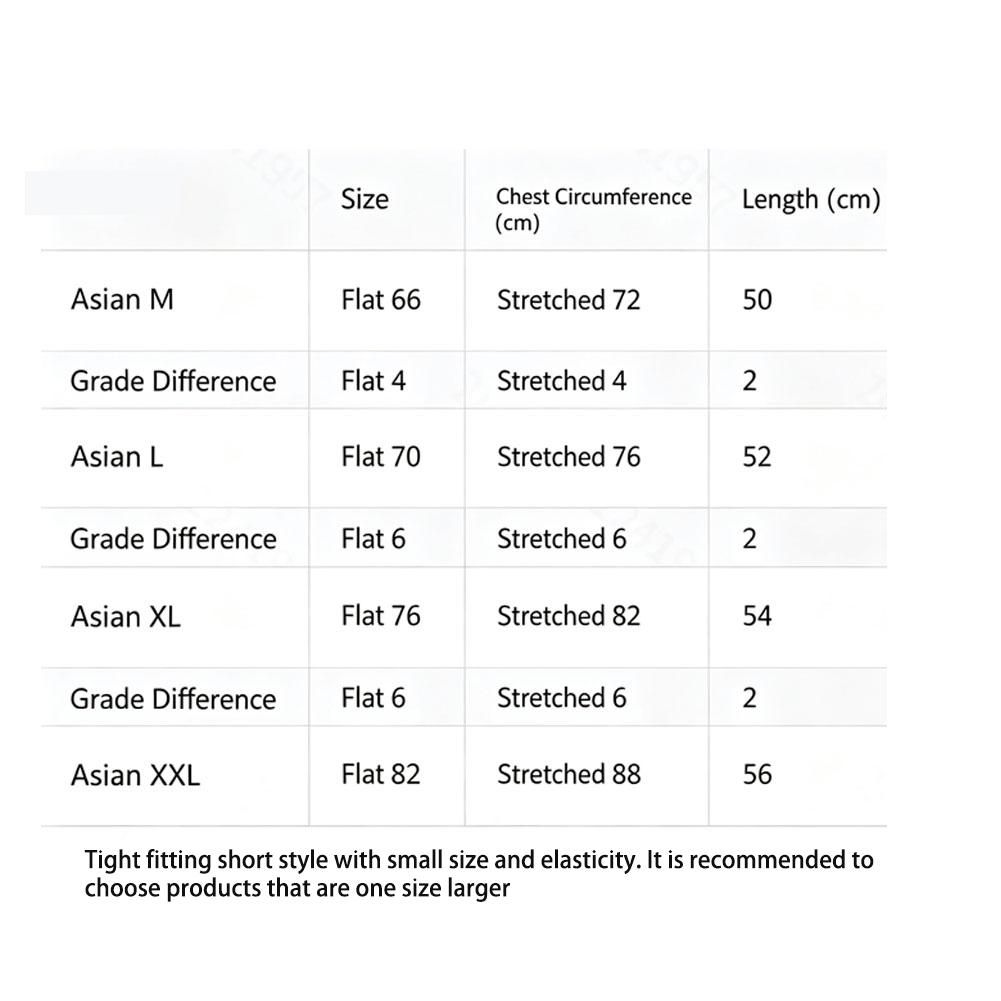Click the length value 50

[757, 300]
